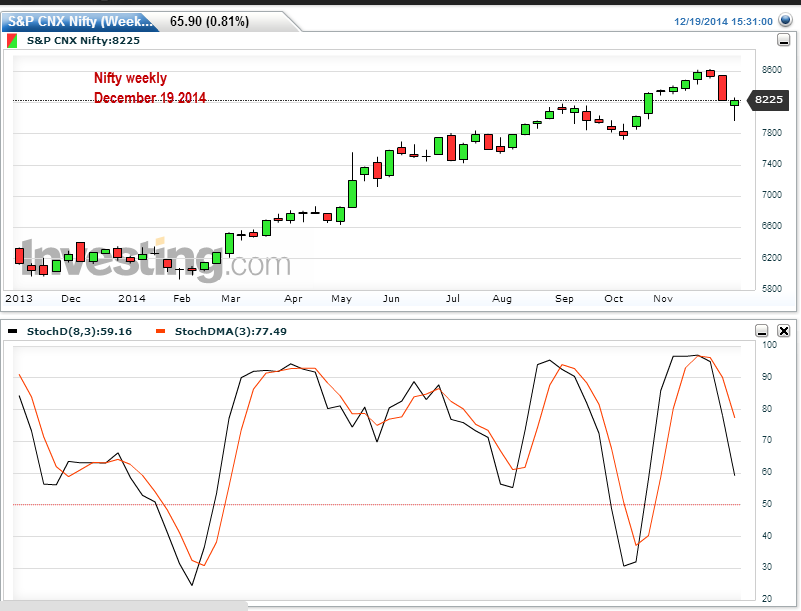The width and height of the screenshot is (801, 611).
Task: Click the 20 stochastic axis label
Action: point(767,599)
